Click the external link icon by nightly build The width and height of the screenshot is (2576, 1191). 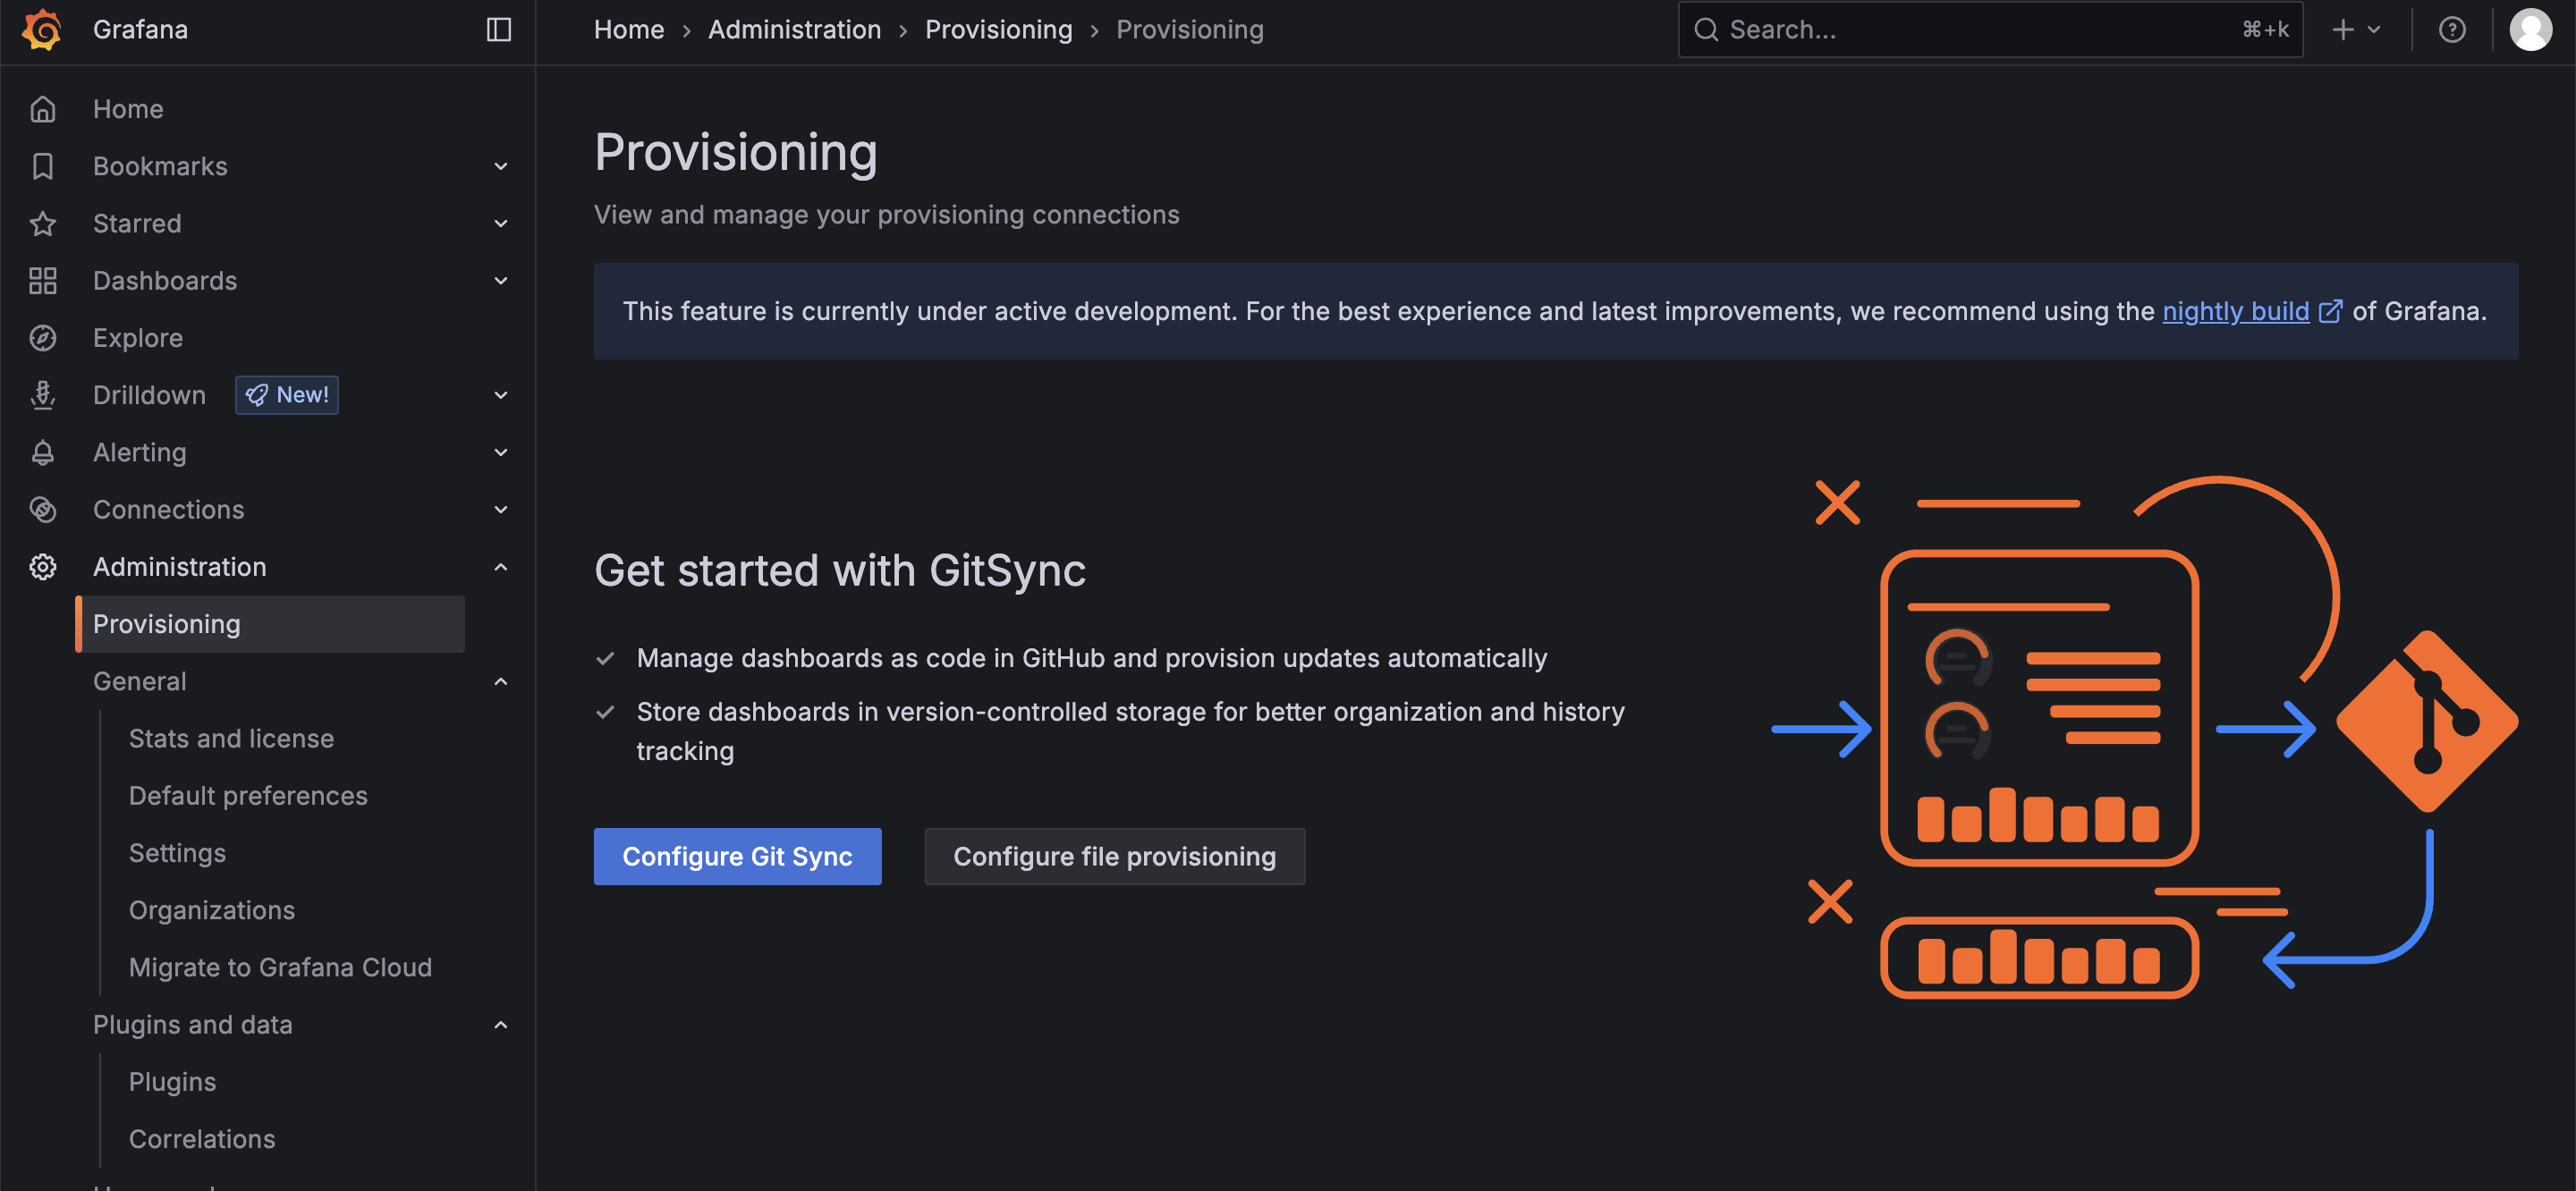click(2330, 311)
